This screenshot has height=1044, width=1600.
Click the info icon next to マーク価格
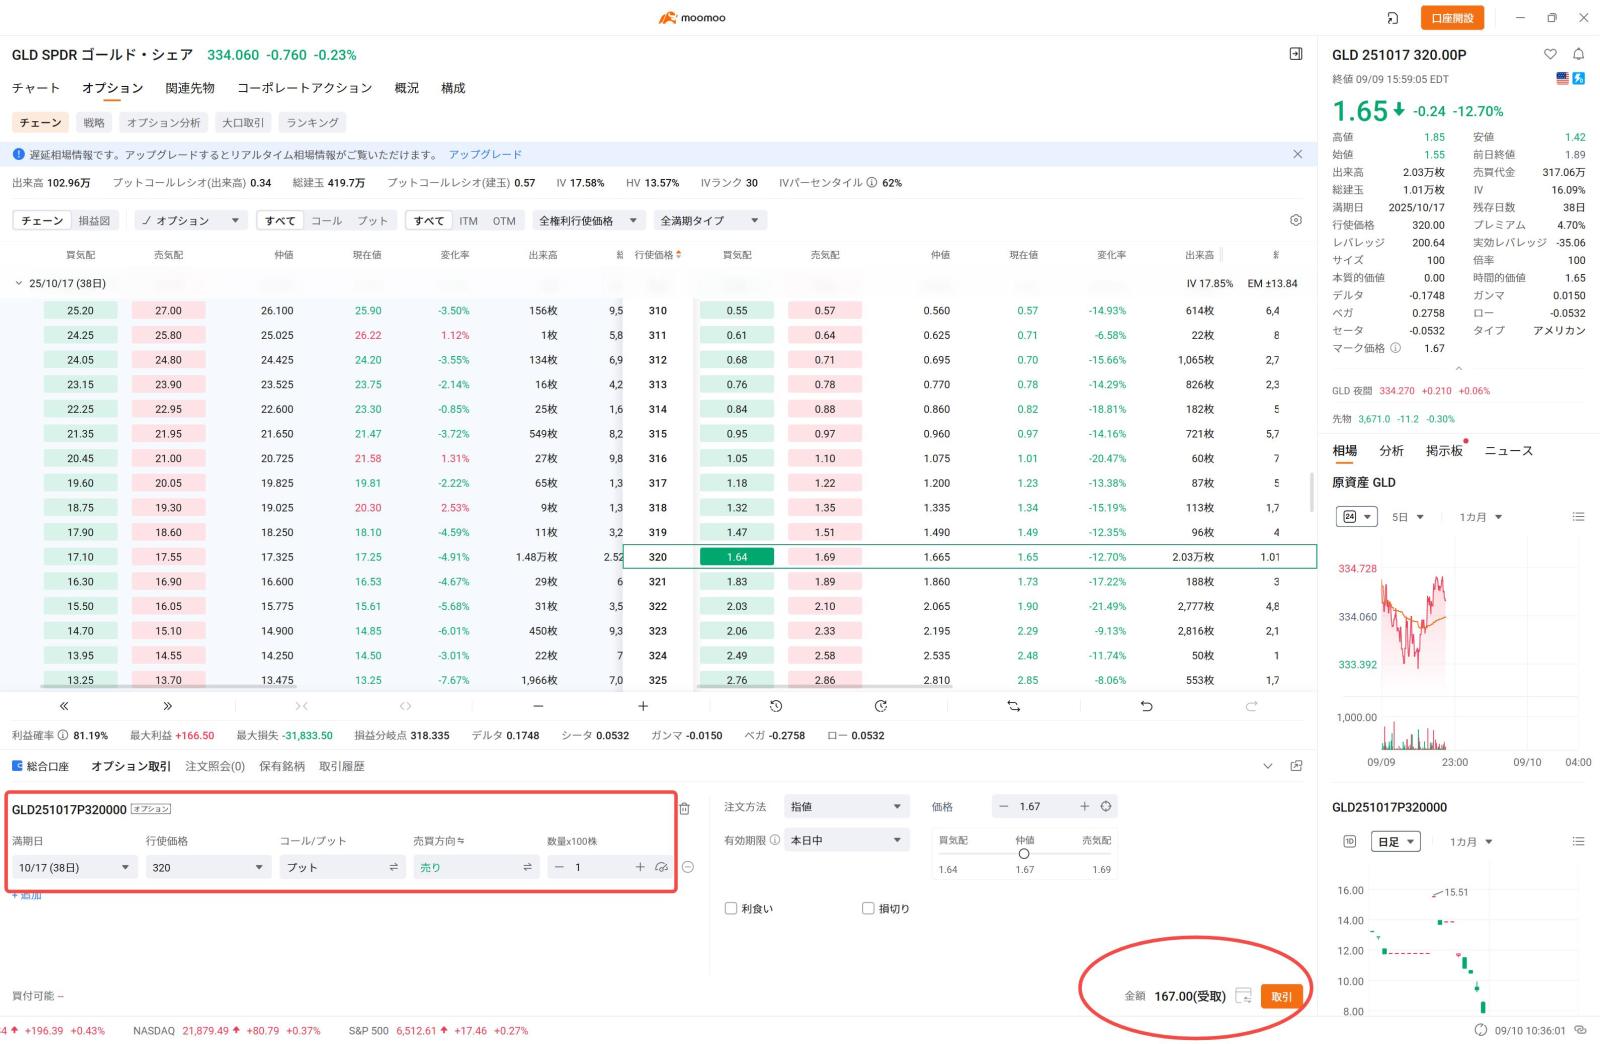(1395, 348)
